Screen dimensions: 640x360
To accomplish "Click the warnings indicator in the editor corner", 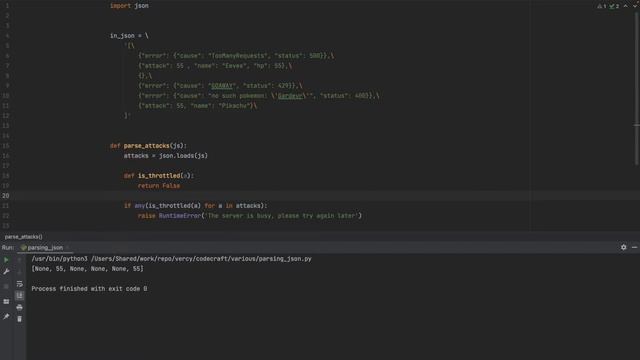I will click(602, 6).
